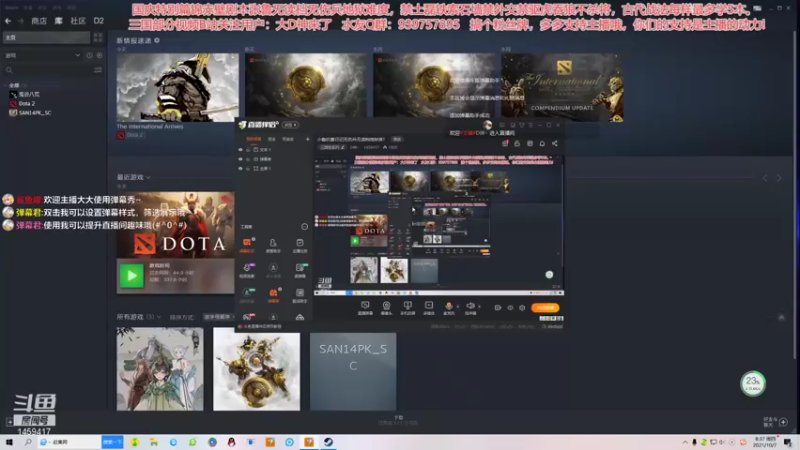
Task: Open the task clipboard tool in toolbox
Action: tap(299, 244)
